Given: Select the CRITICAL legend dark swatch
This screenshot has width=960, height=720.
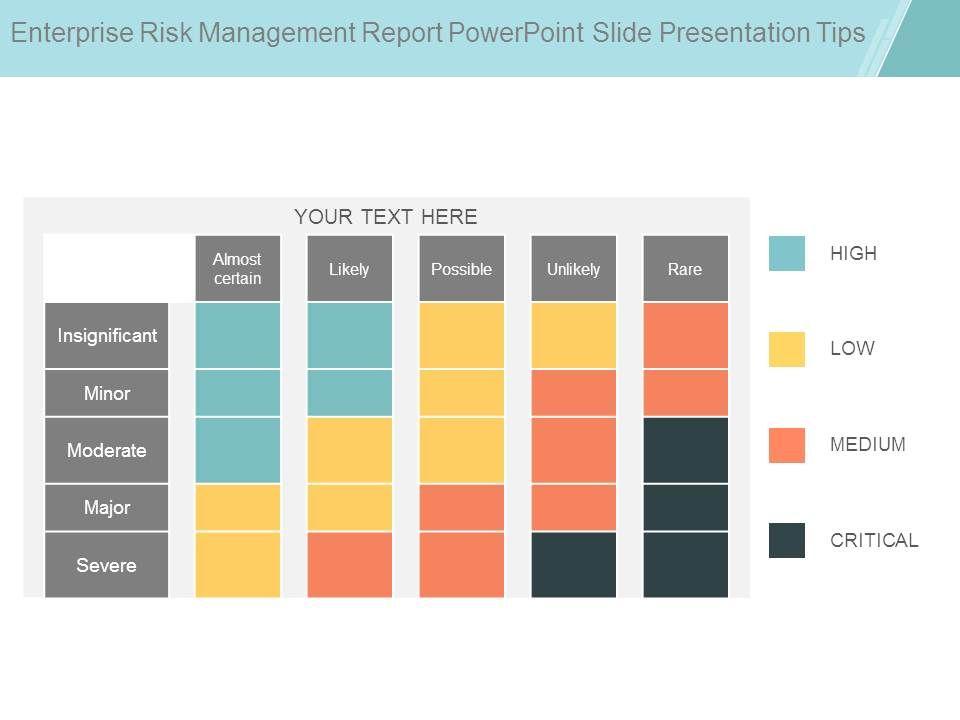Looking at the screenshot, I should click(x=786, y=540).
